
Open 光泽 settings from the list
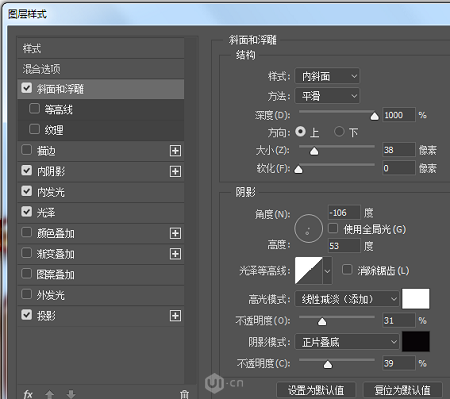pos(101,213)
